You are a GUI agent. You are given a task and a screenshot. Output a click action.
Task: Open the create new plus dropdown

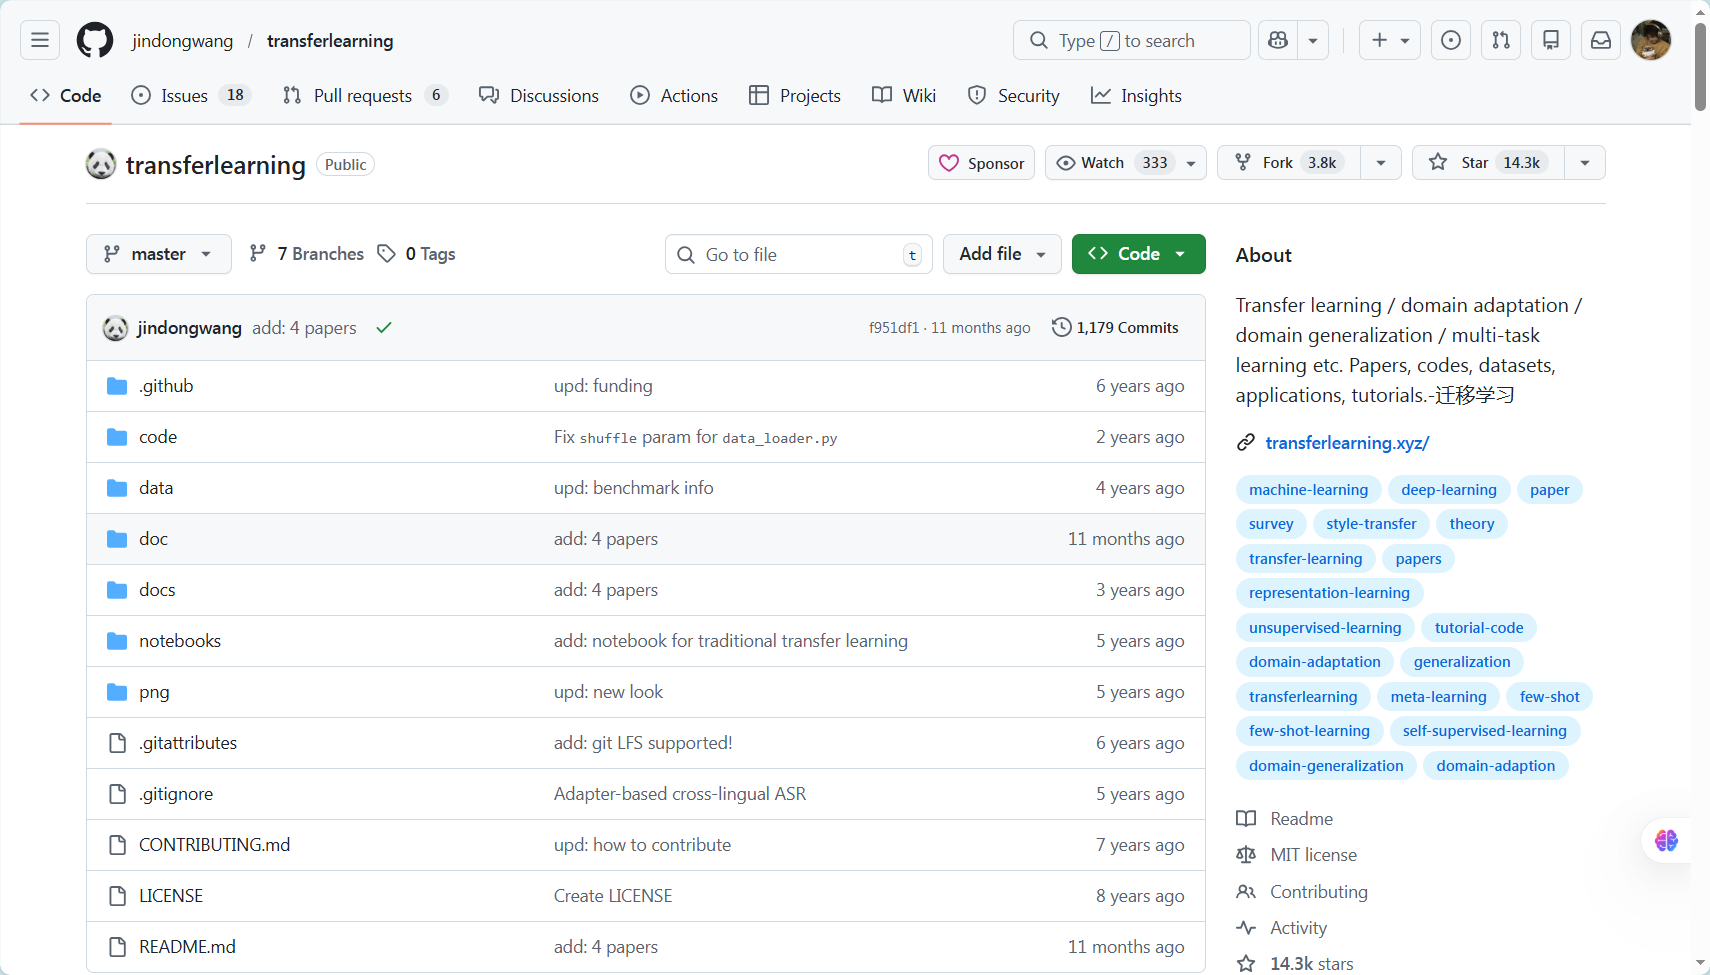pyautogui.click(x=1390, y=40)
